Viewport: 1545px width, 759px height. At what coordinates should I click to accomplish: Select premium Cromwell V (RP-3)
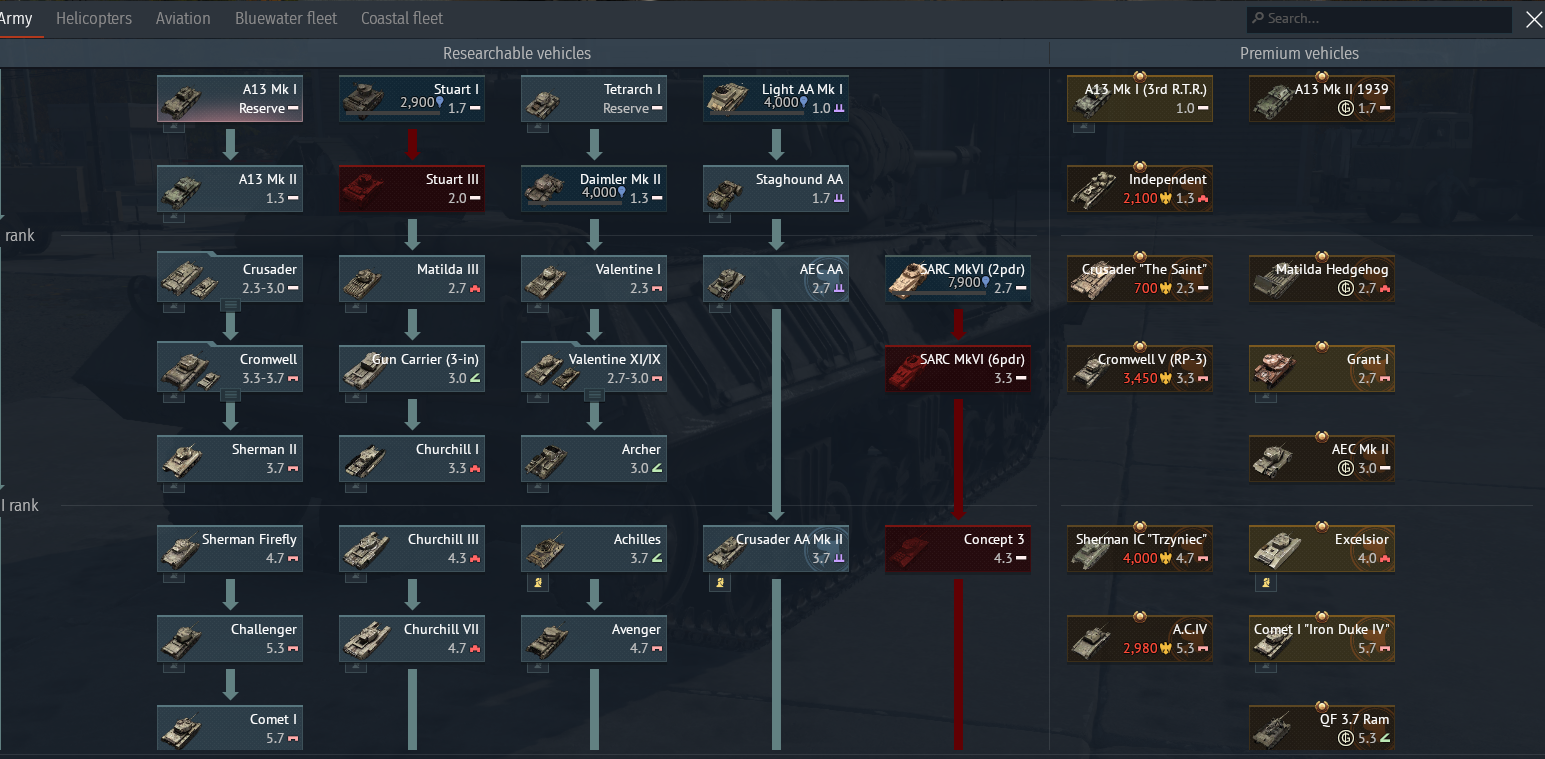[x=1140, y=369]
